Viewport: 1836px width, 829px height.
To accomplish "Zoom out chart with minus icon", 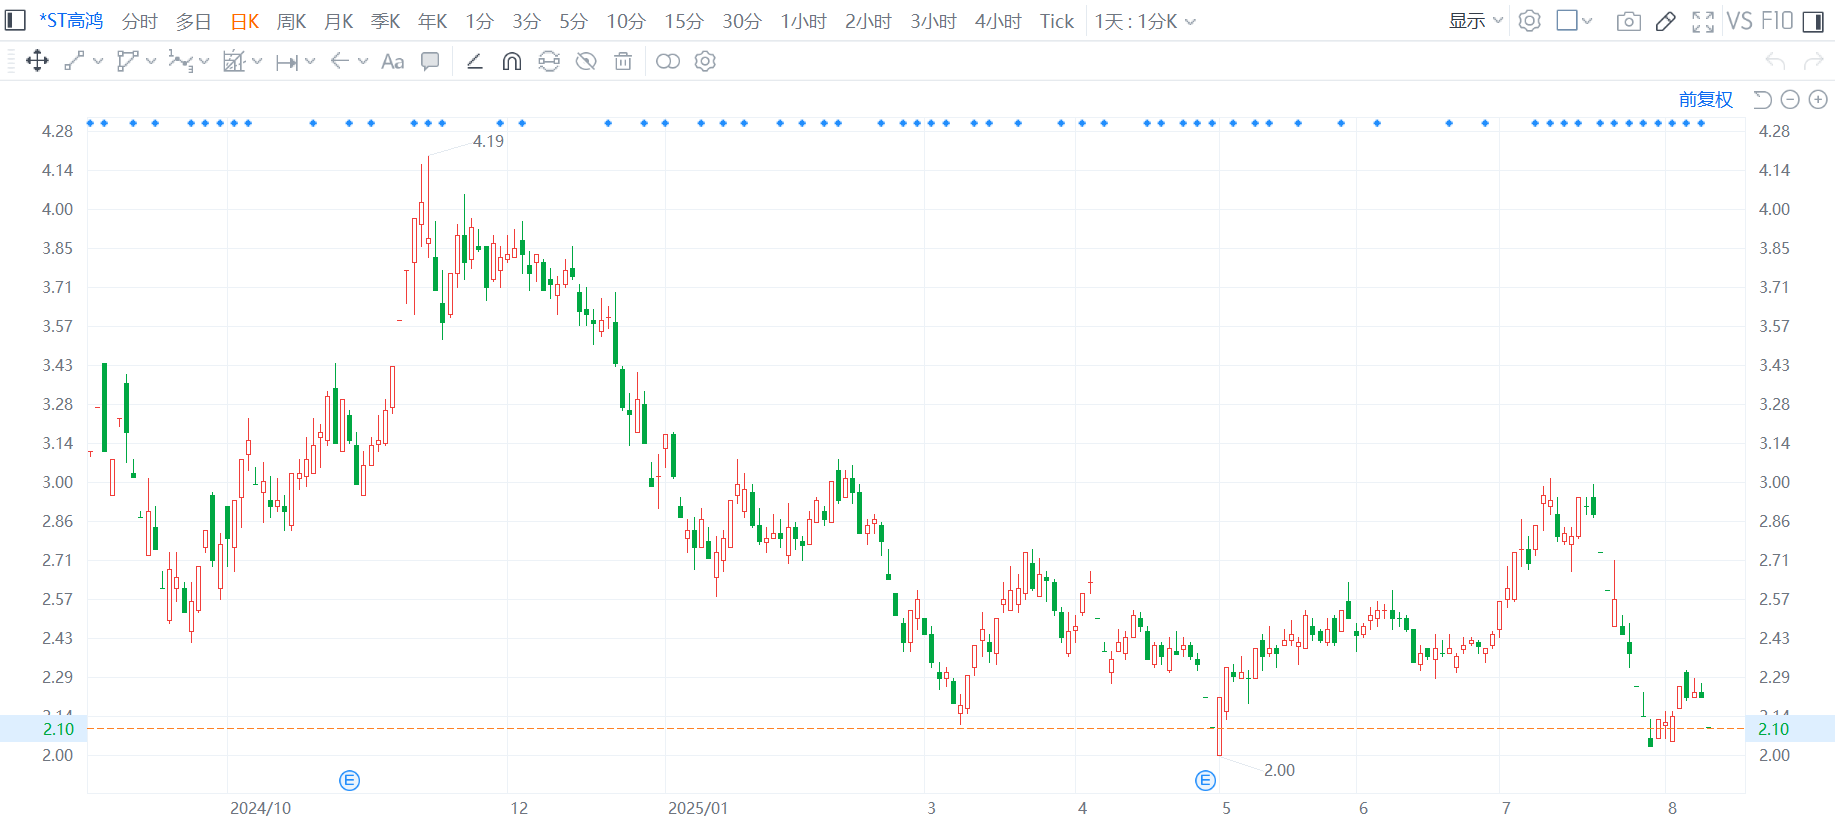I will [1790, 100].
